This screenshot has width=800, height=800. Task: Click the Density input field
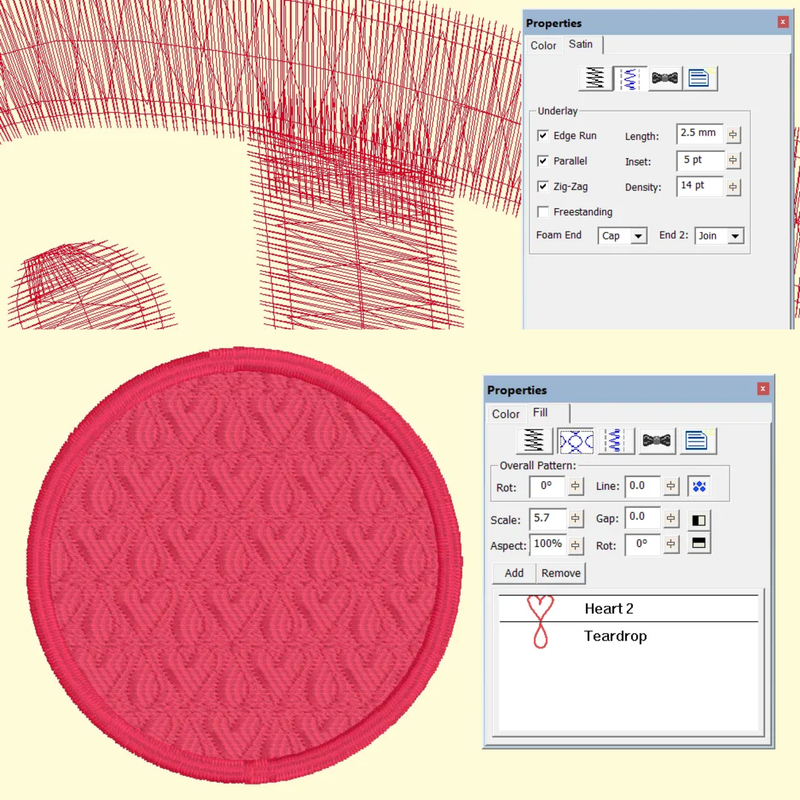pos(700,186)
